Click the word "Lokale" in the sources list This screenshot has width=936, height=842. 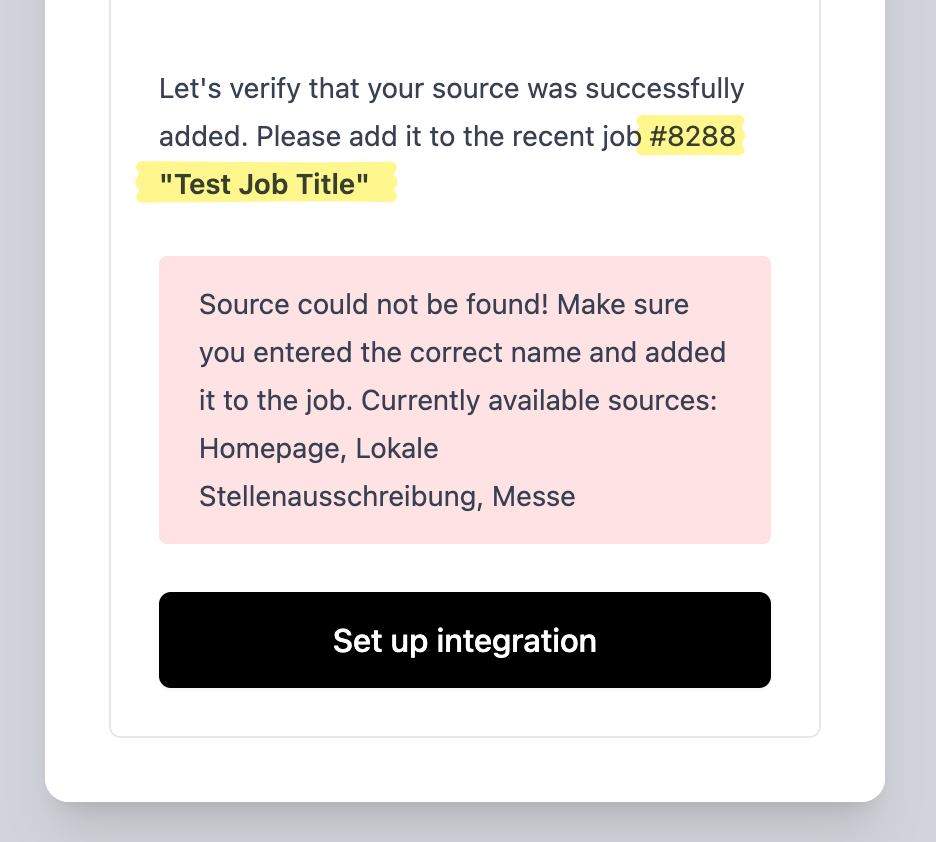pos(397,448)
